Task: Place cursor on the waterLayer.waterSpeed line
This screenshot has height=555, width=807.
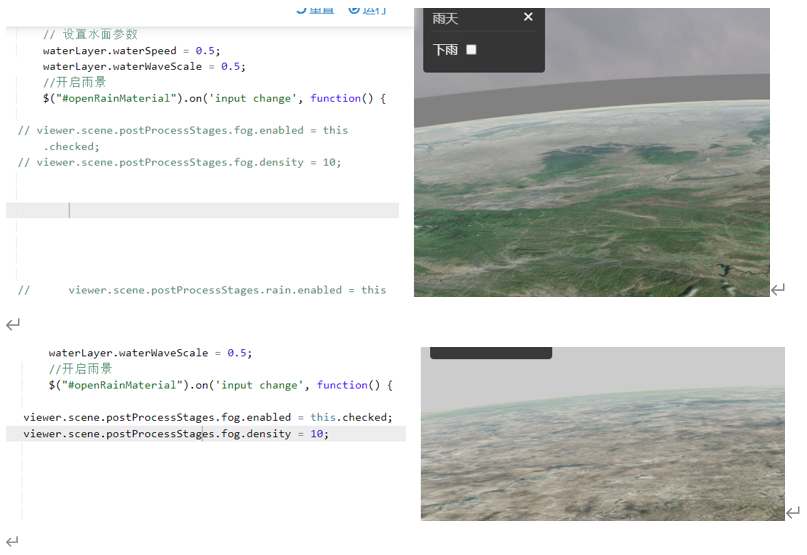Action: [x=130, y=50]
